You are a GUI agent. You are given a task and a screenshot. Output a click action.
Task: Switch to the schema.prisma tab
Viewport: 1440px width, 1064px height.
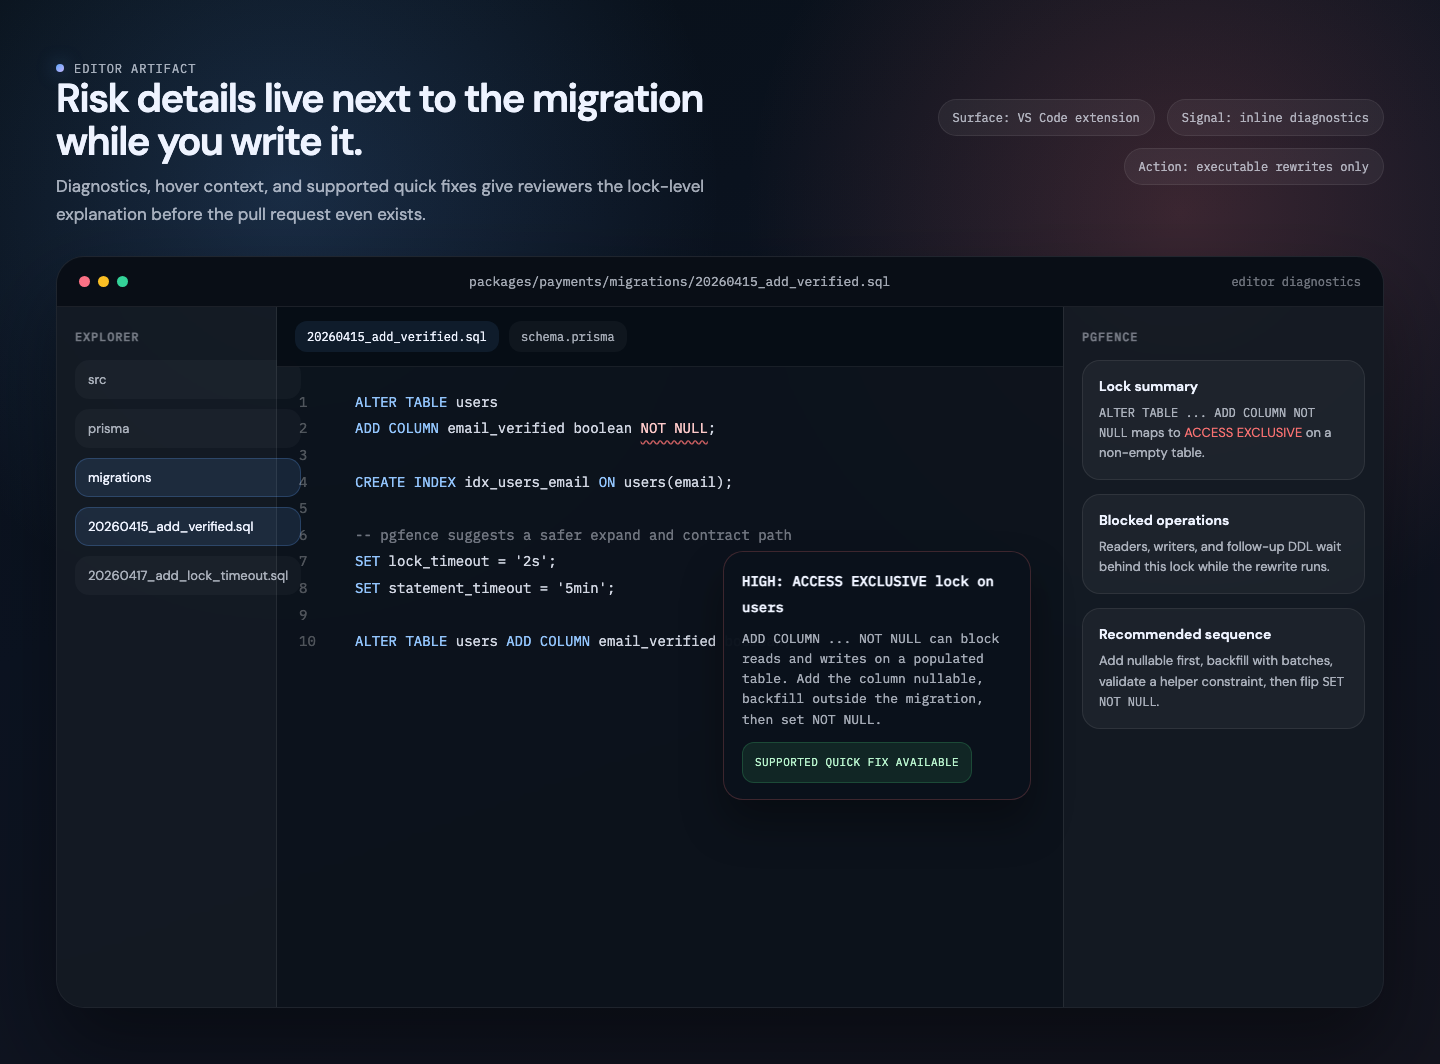click(567, 337)
